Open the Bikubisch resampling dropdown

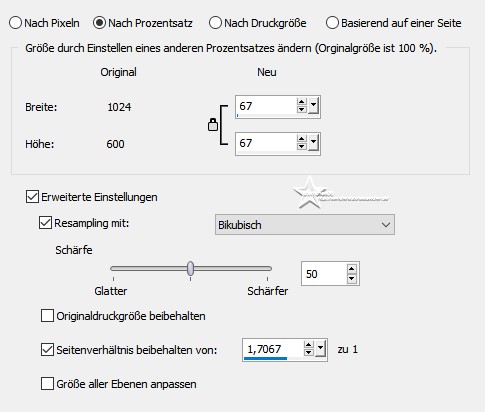305,225
